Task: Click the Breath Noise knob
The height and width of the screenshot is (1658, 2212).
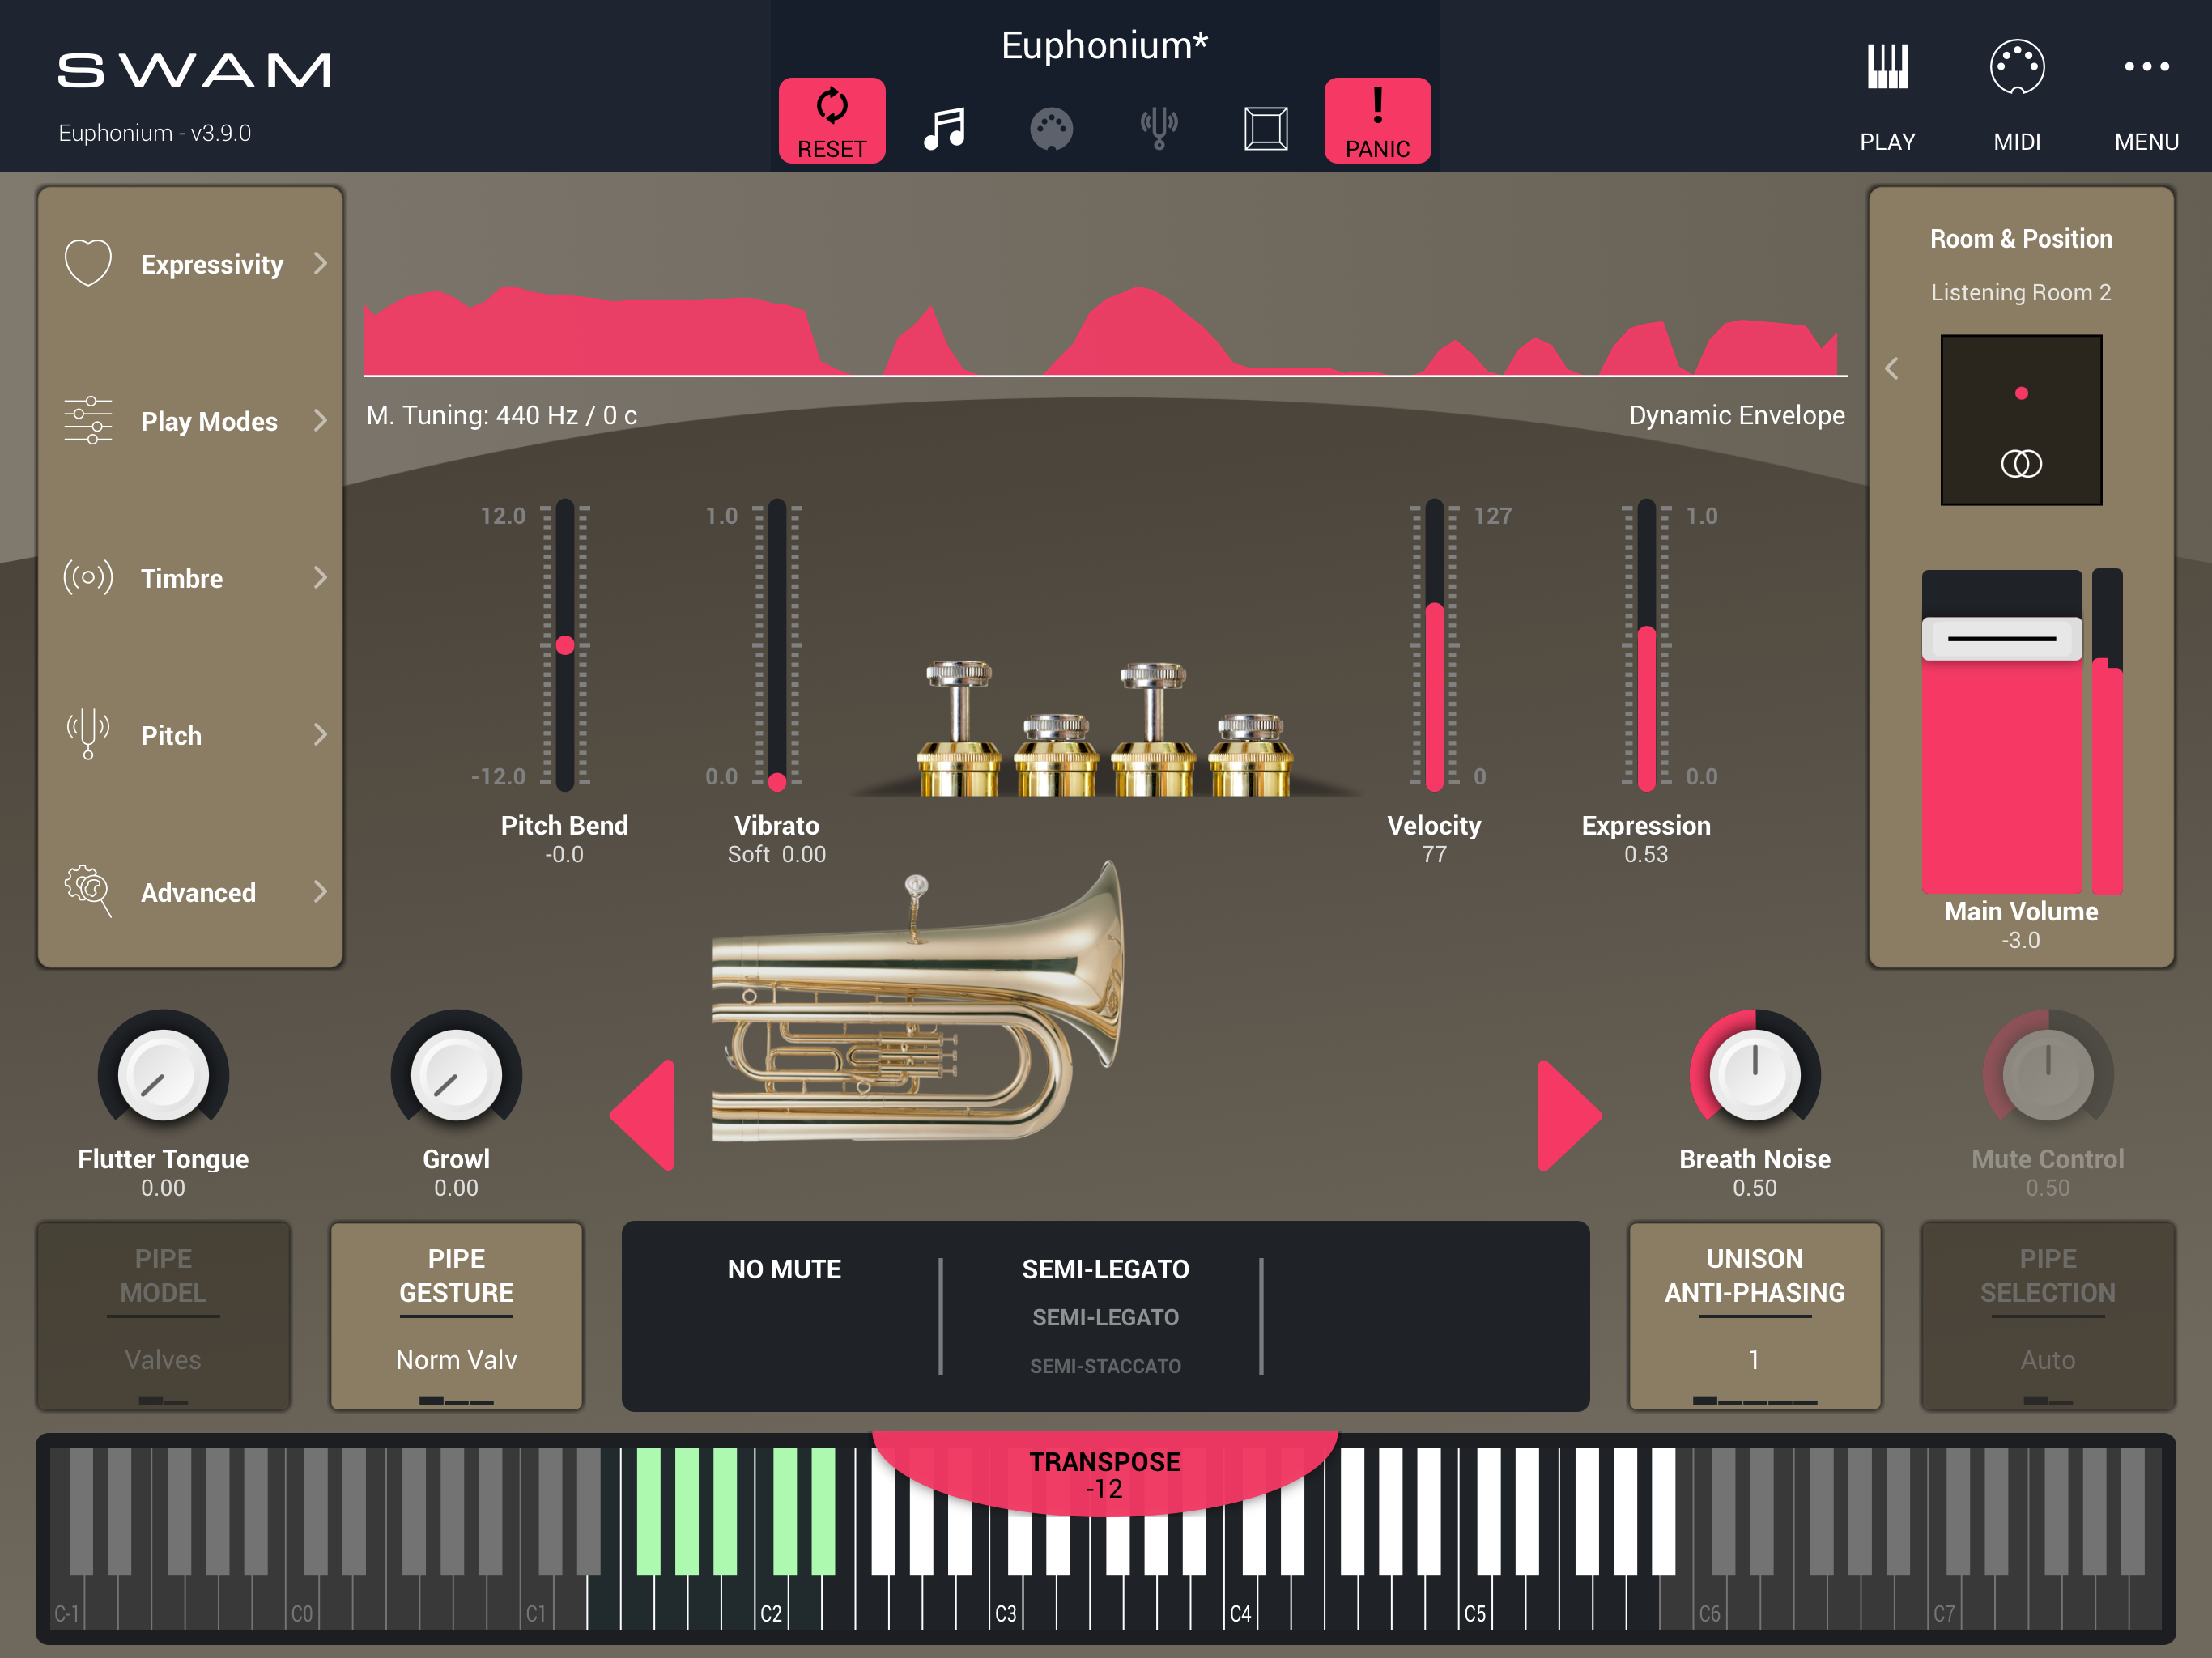Action: pos(1754,1075)
